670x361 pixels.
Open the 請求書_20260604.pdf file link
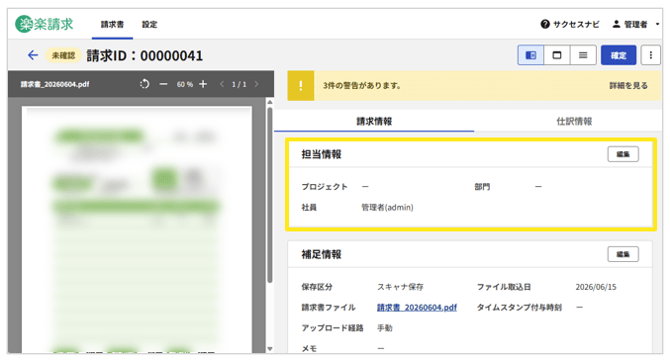[x=417, y=307]
